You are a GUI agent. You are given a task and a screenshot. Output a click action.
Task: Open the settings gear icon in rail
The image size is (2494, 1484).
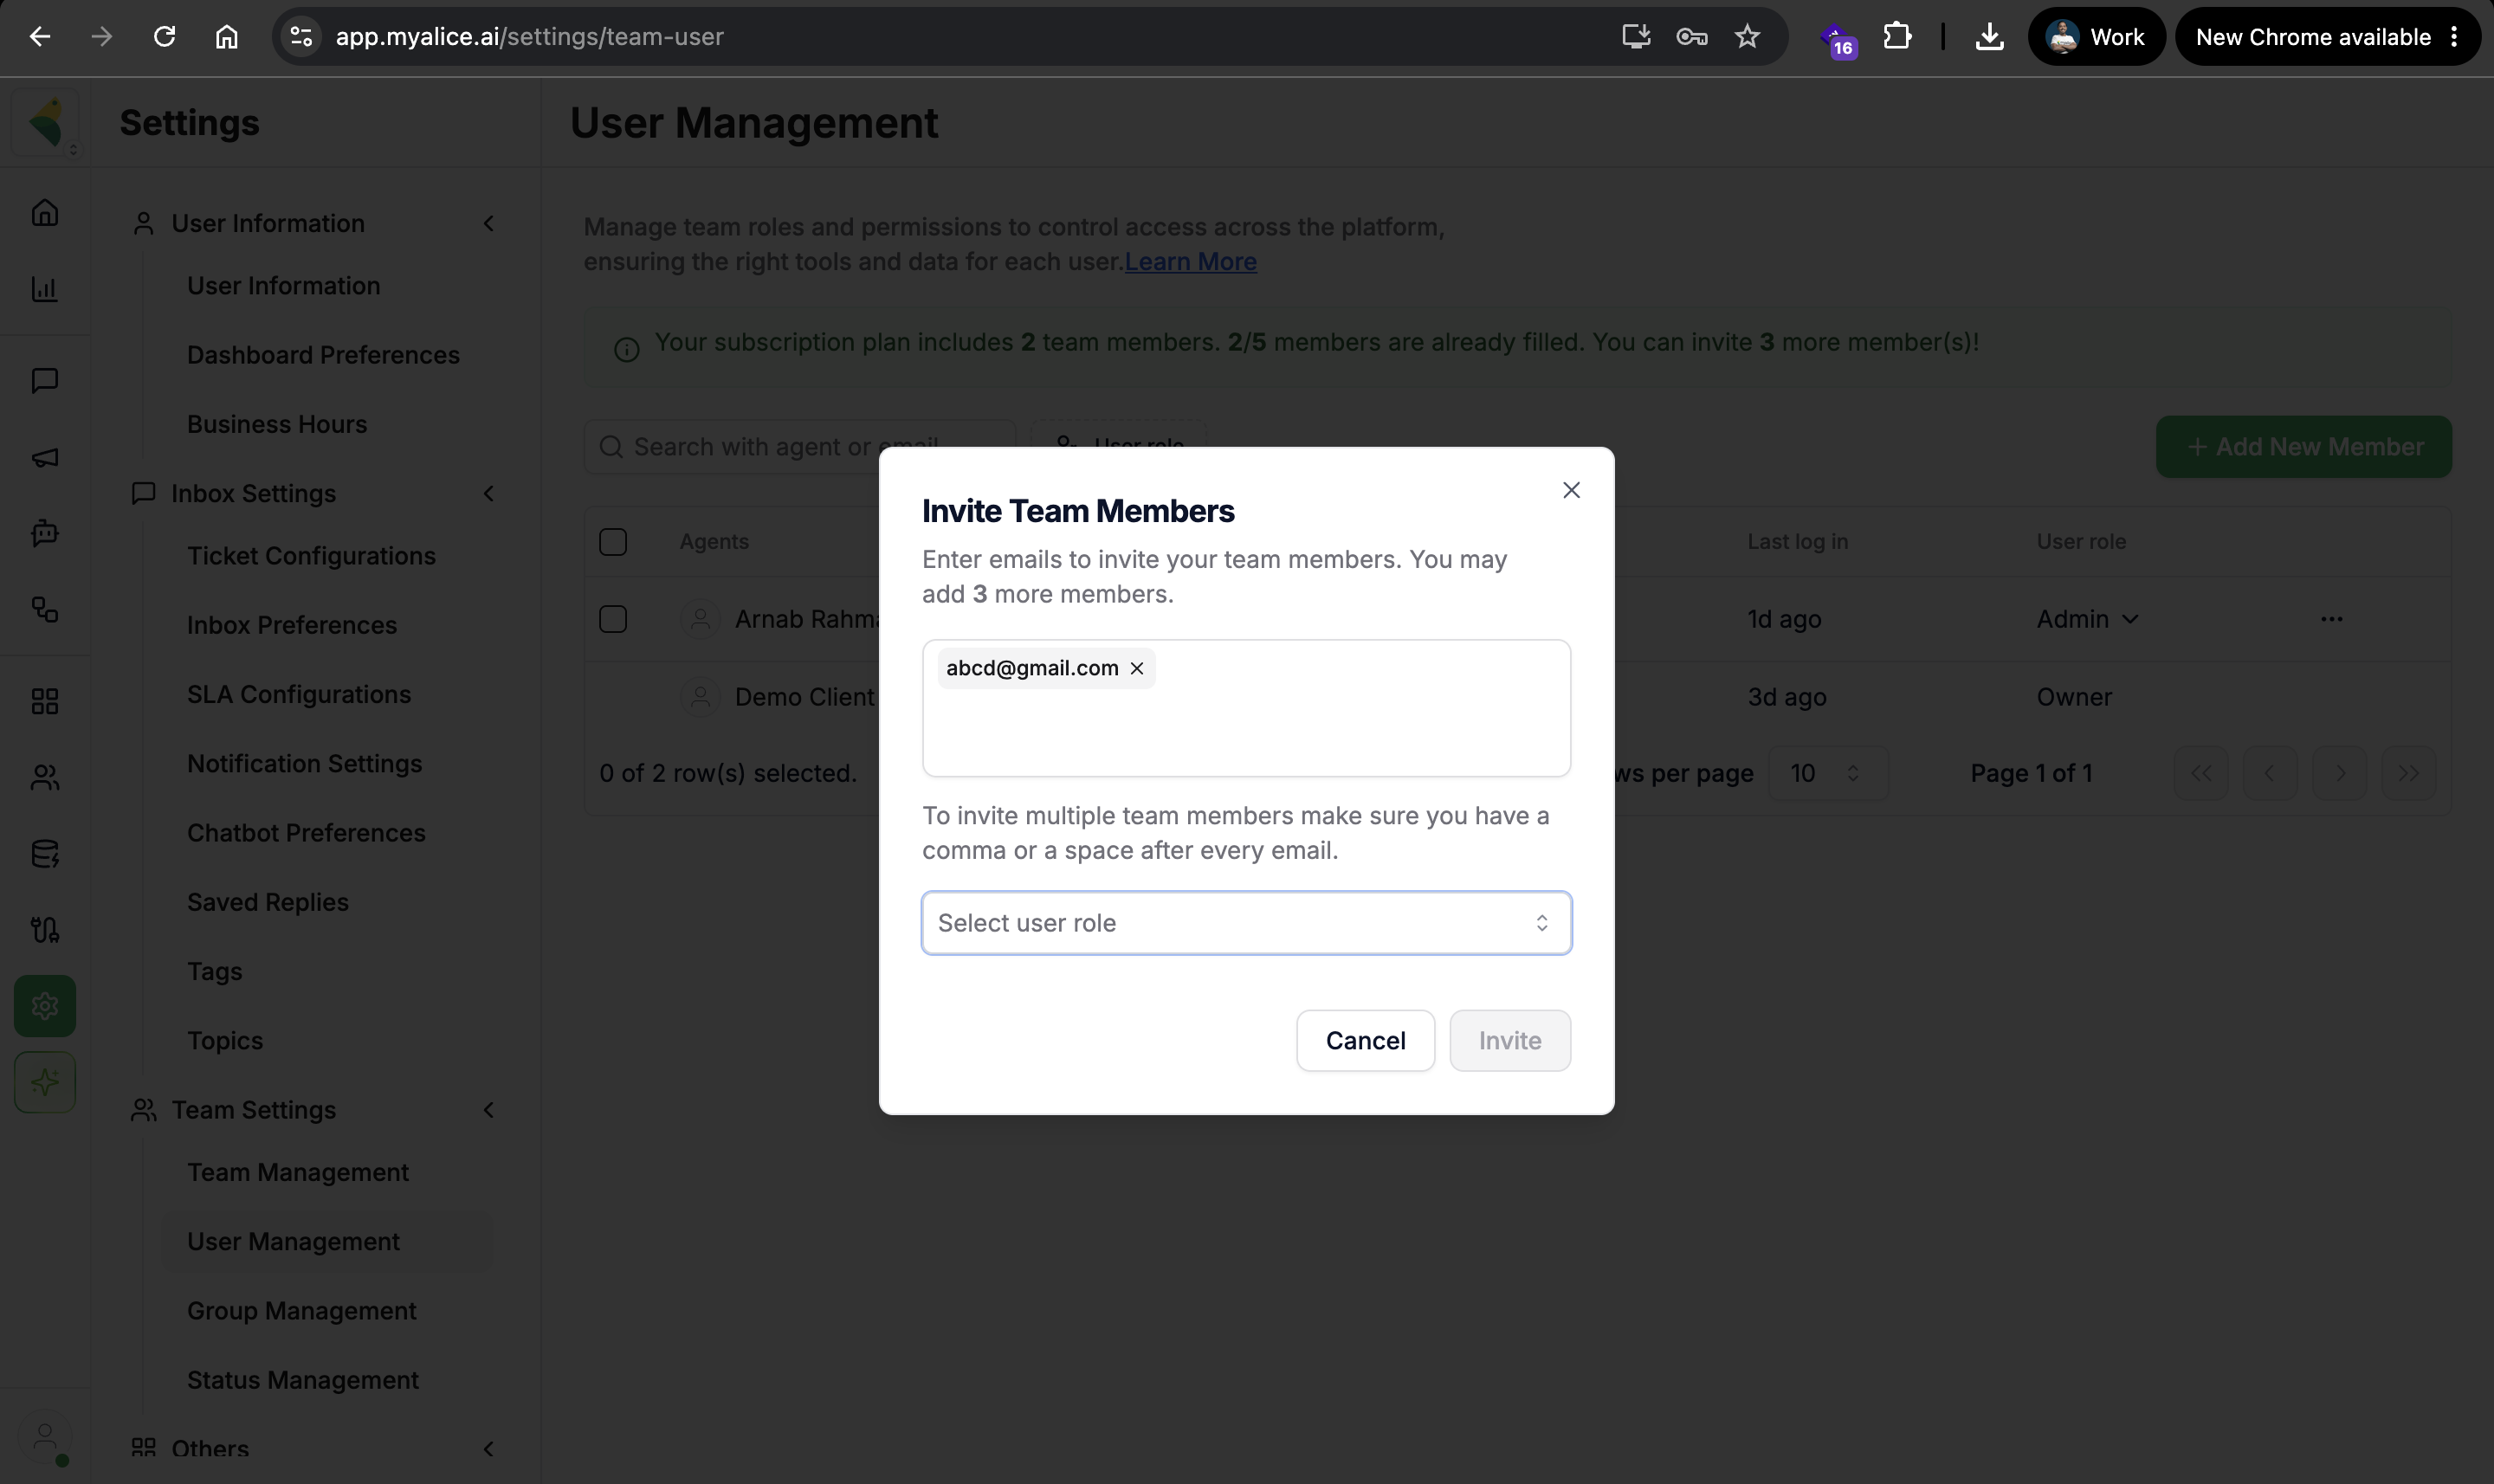45,1006
